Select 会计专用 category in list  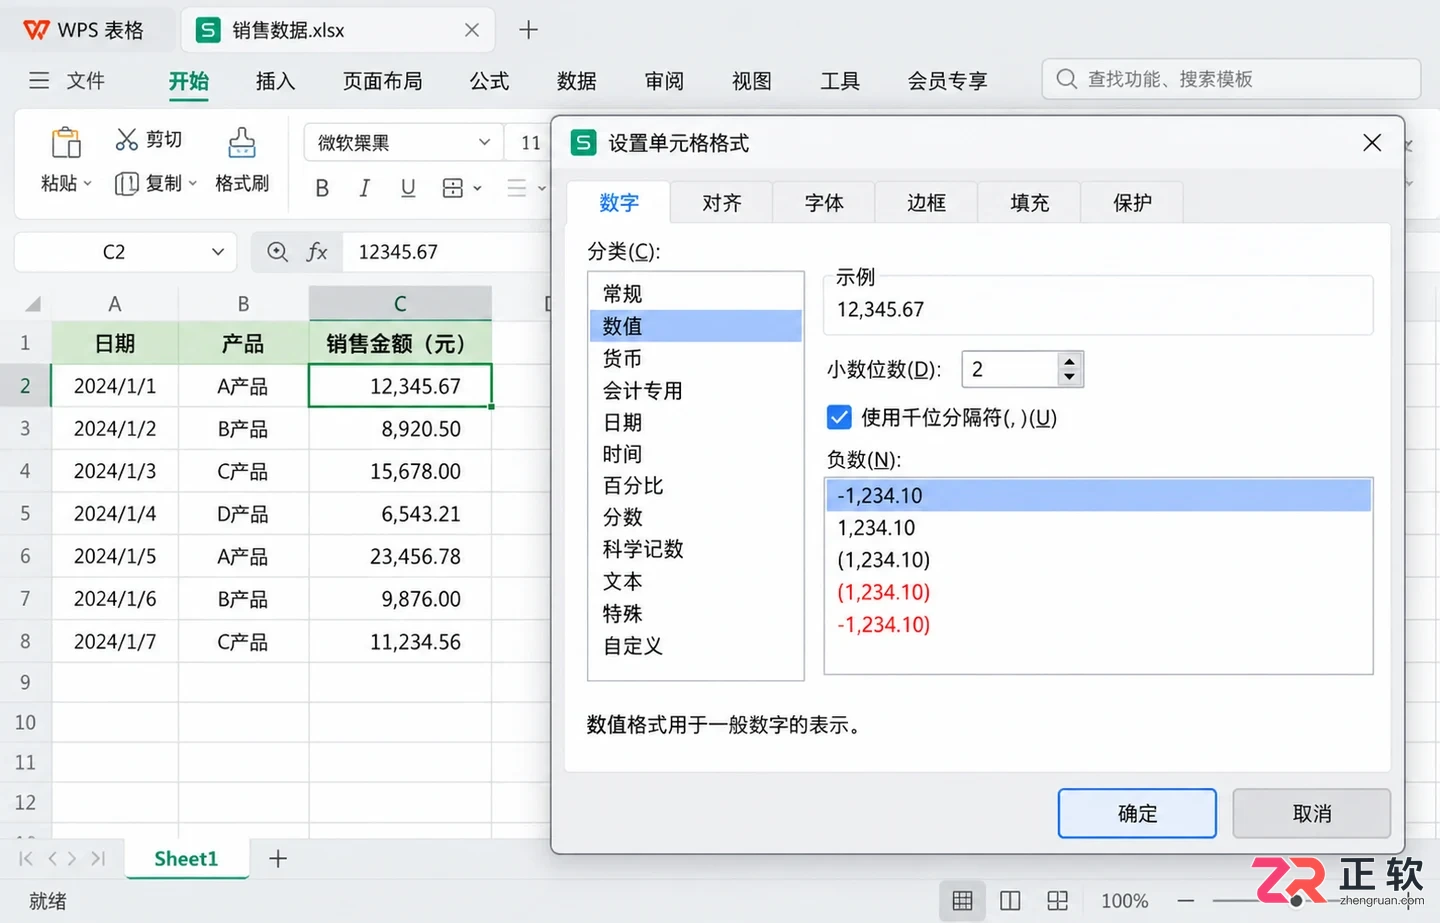pos(696,390)
